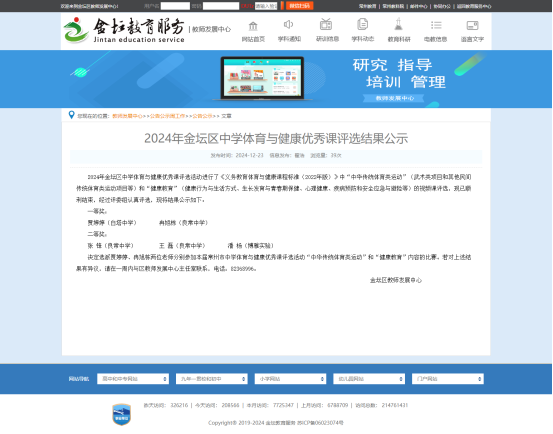Open the 公告公示 breadcrumb link
The width and height of the screenshot is (553, 434).
click(202, 116)
